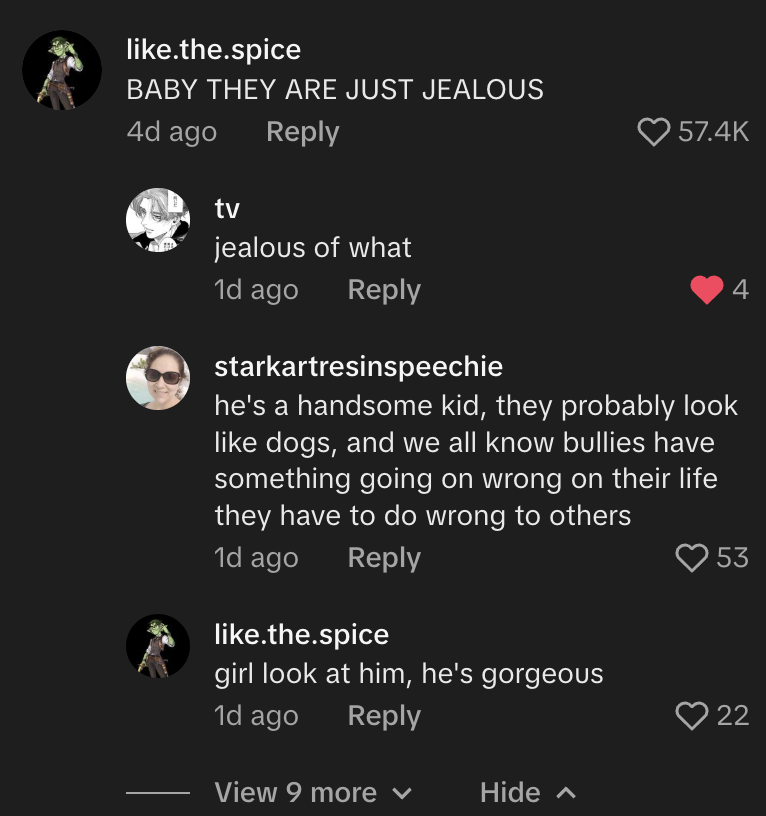This screenshot has height=816, width=766.
Task: Open like.the.spice avatar on the gorgeous reply
Action: tap(158, 646)
